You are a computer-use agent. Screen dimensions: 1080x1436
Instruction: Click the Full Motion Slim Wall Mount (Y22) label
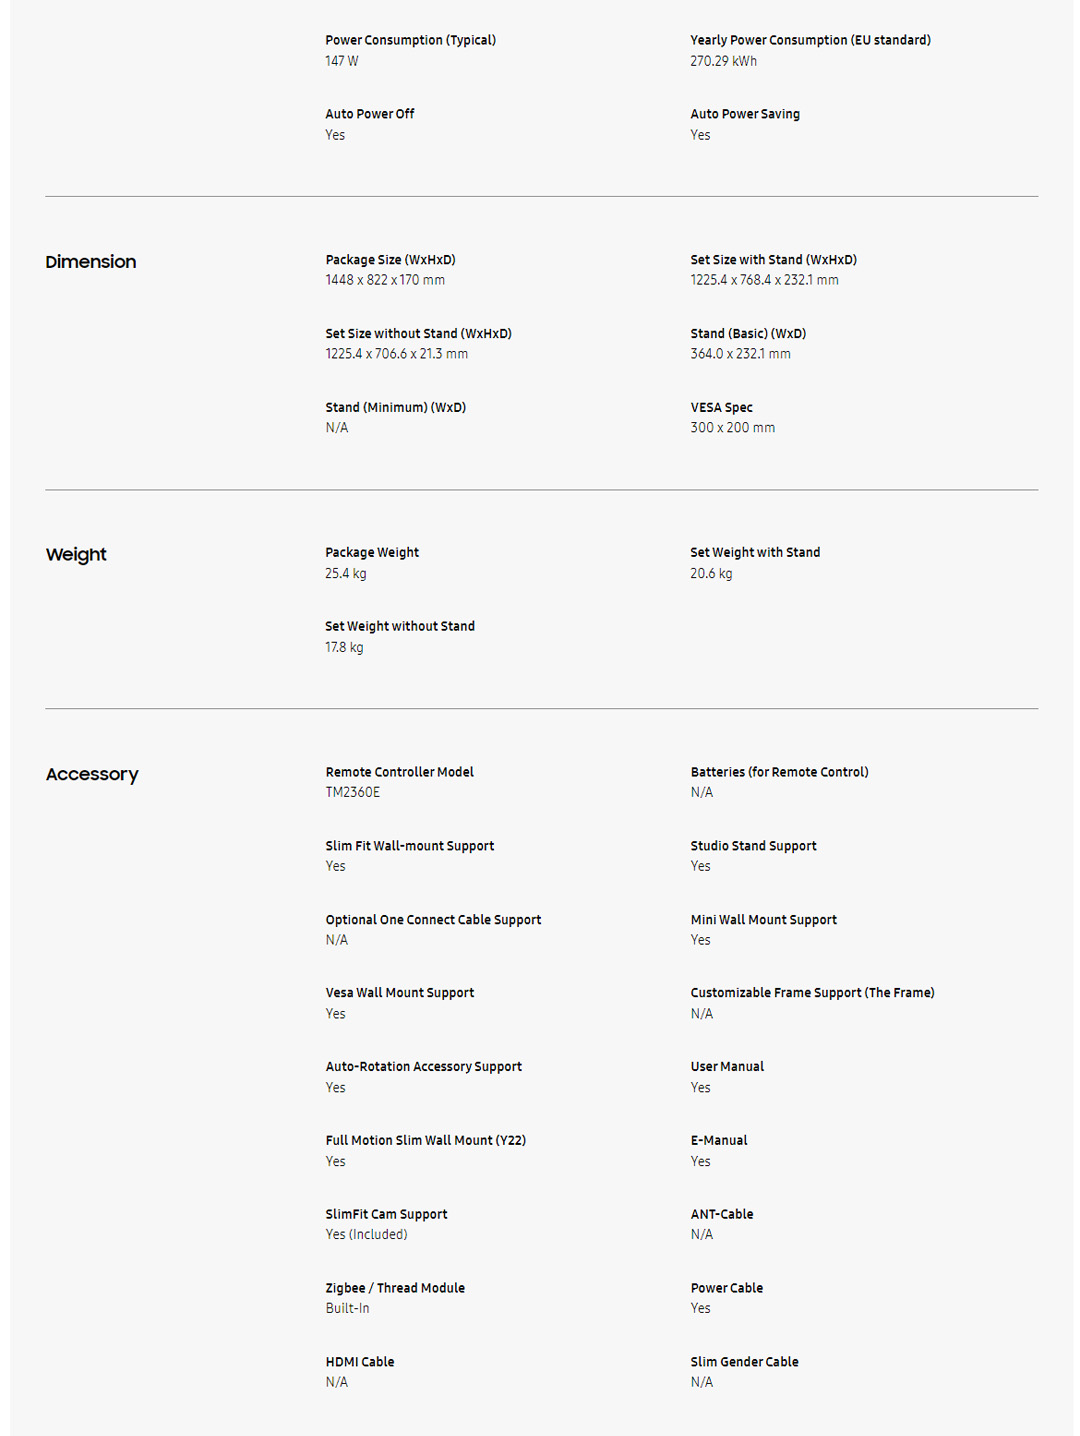click(425, 1141)
